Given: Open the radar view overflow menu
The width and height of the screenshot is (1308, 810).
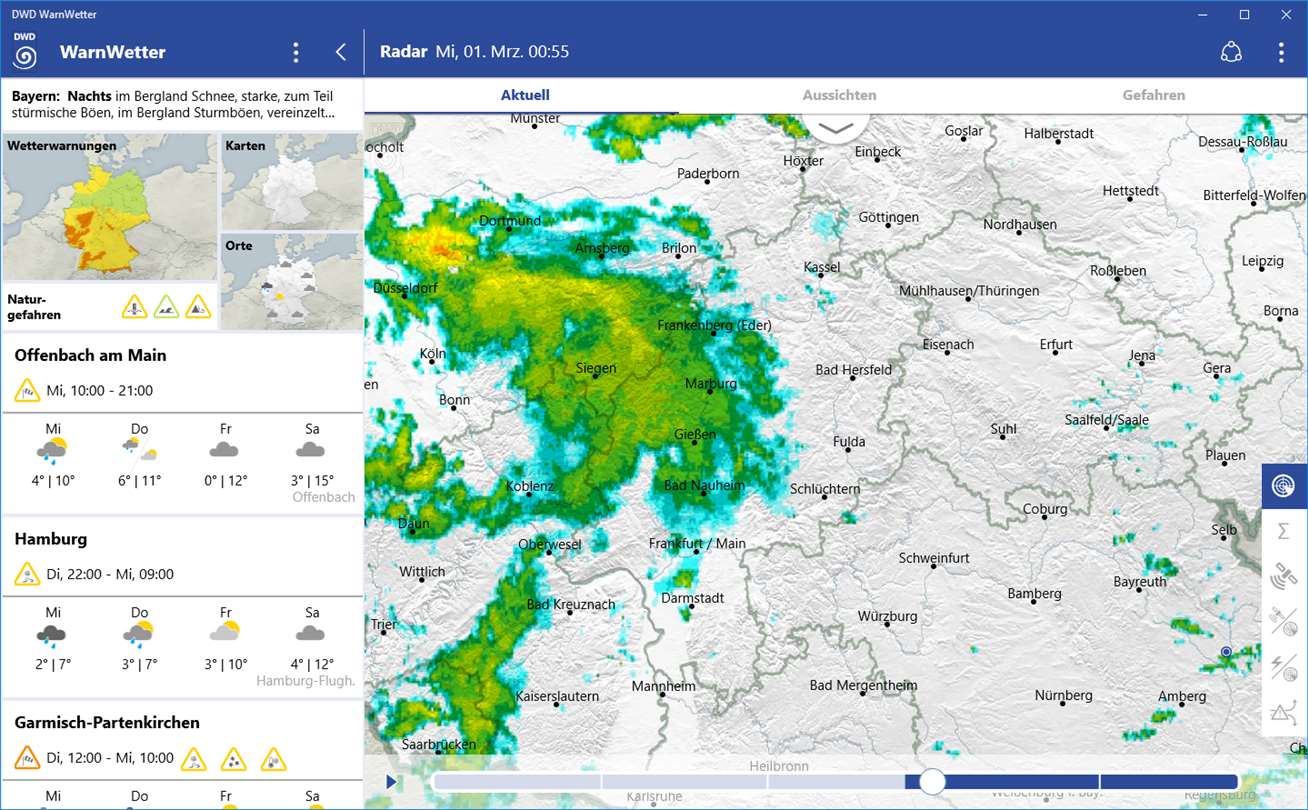Looking at the screenshot, I should 1281,52.
